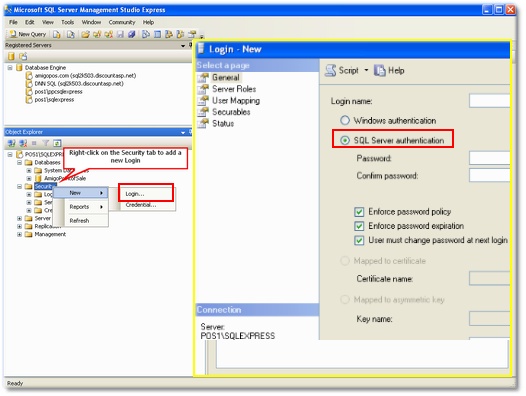Choose Reports in the context menu

(x=81, y=207)
